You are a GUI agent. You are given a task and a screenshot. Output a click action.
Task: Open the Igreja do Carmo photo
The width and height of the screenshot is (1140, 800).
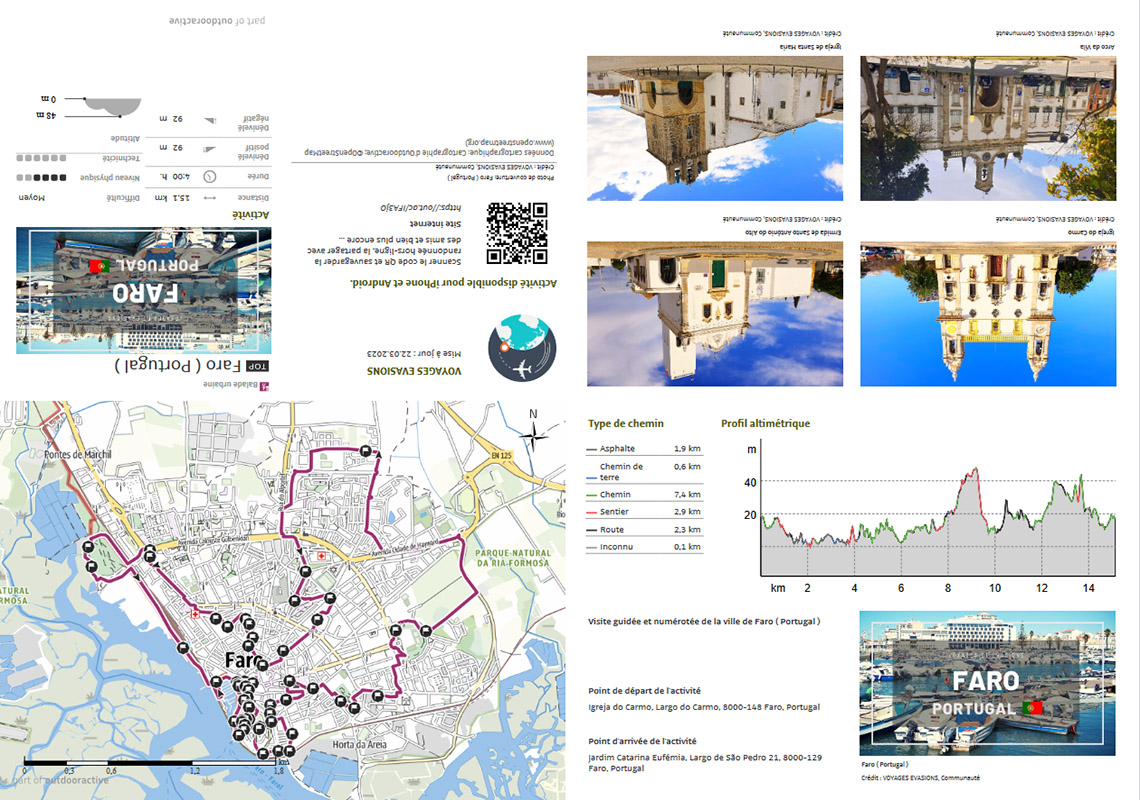point(988,313)
